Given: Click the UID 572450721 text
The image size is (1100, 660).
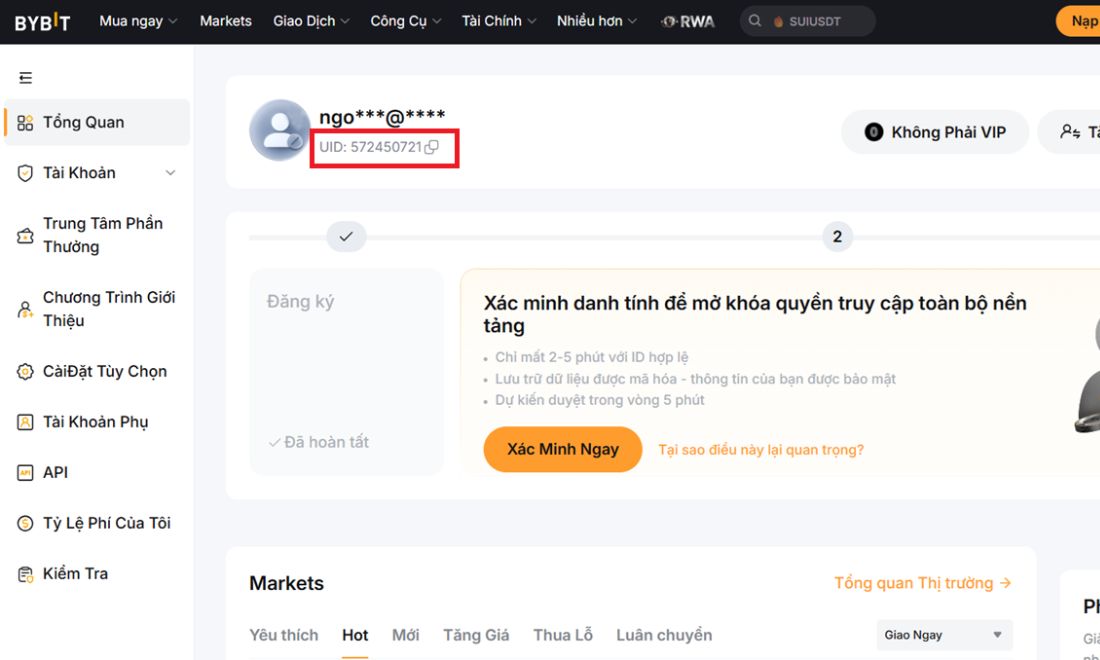Looking at the screenshot, I should tap(370, 147).
